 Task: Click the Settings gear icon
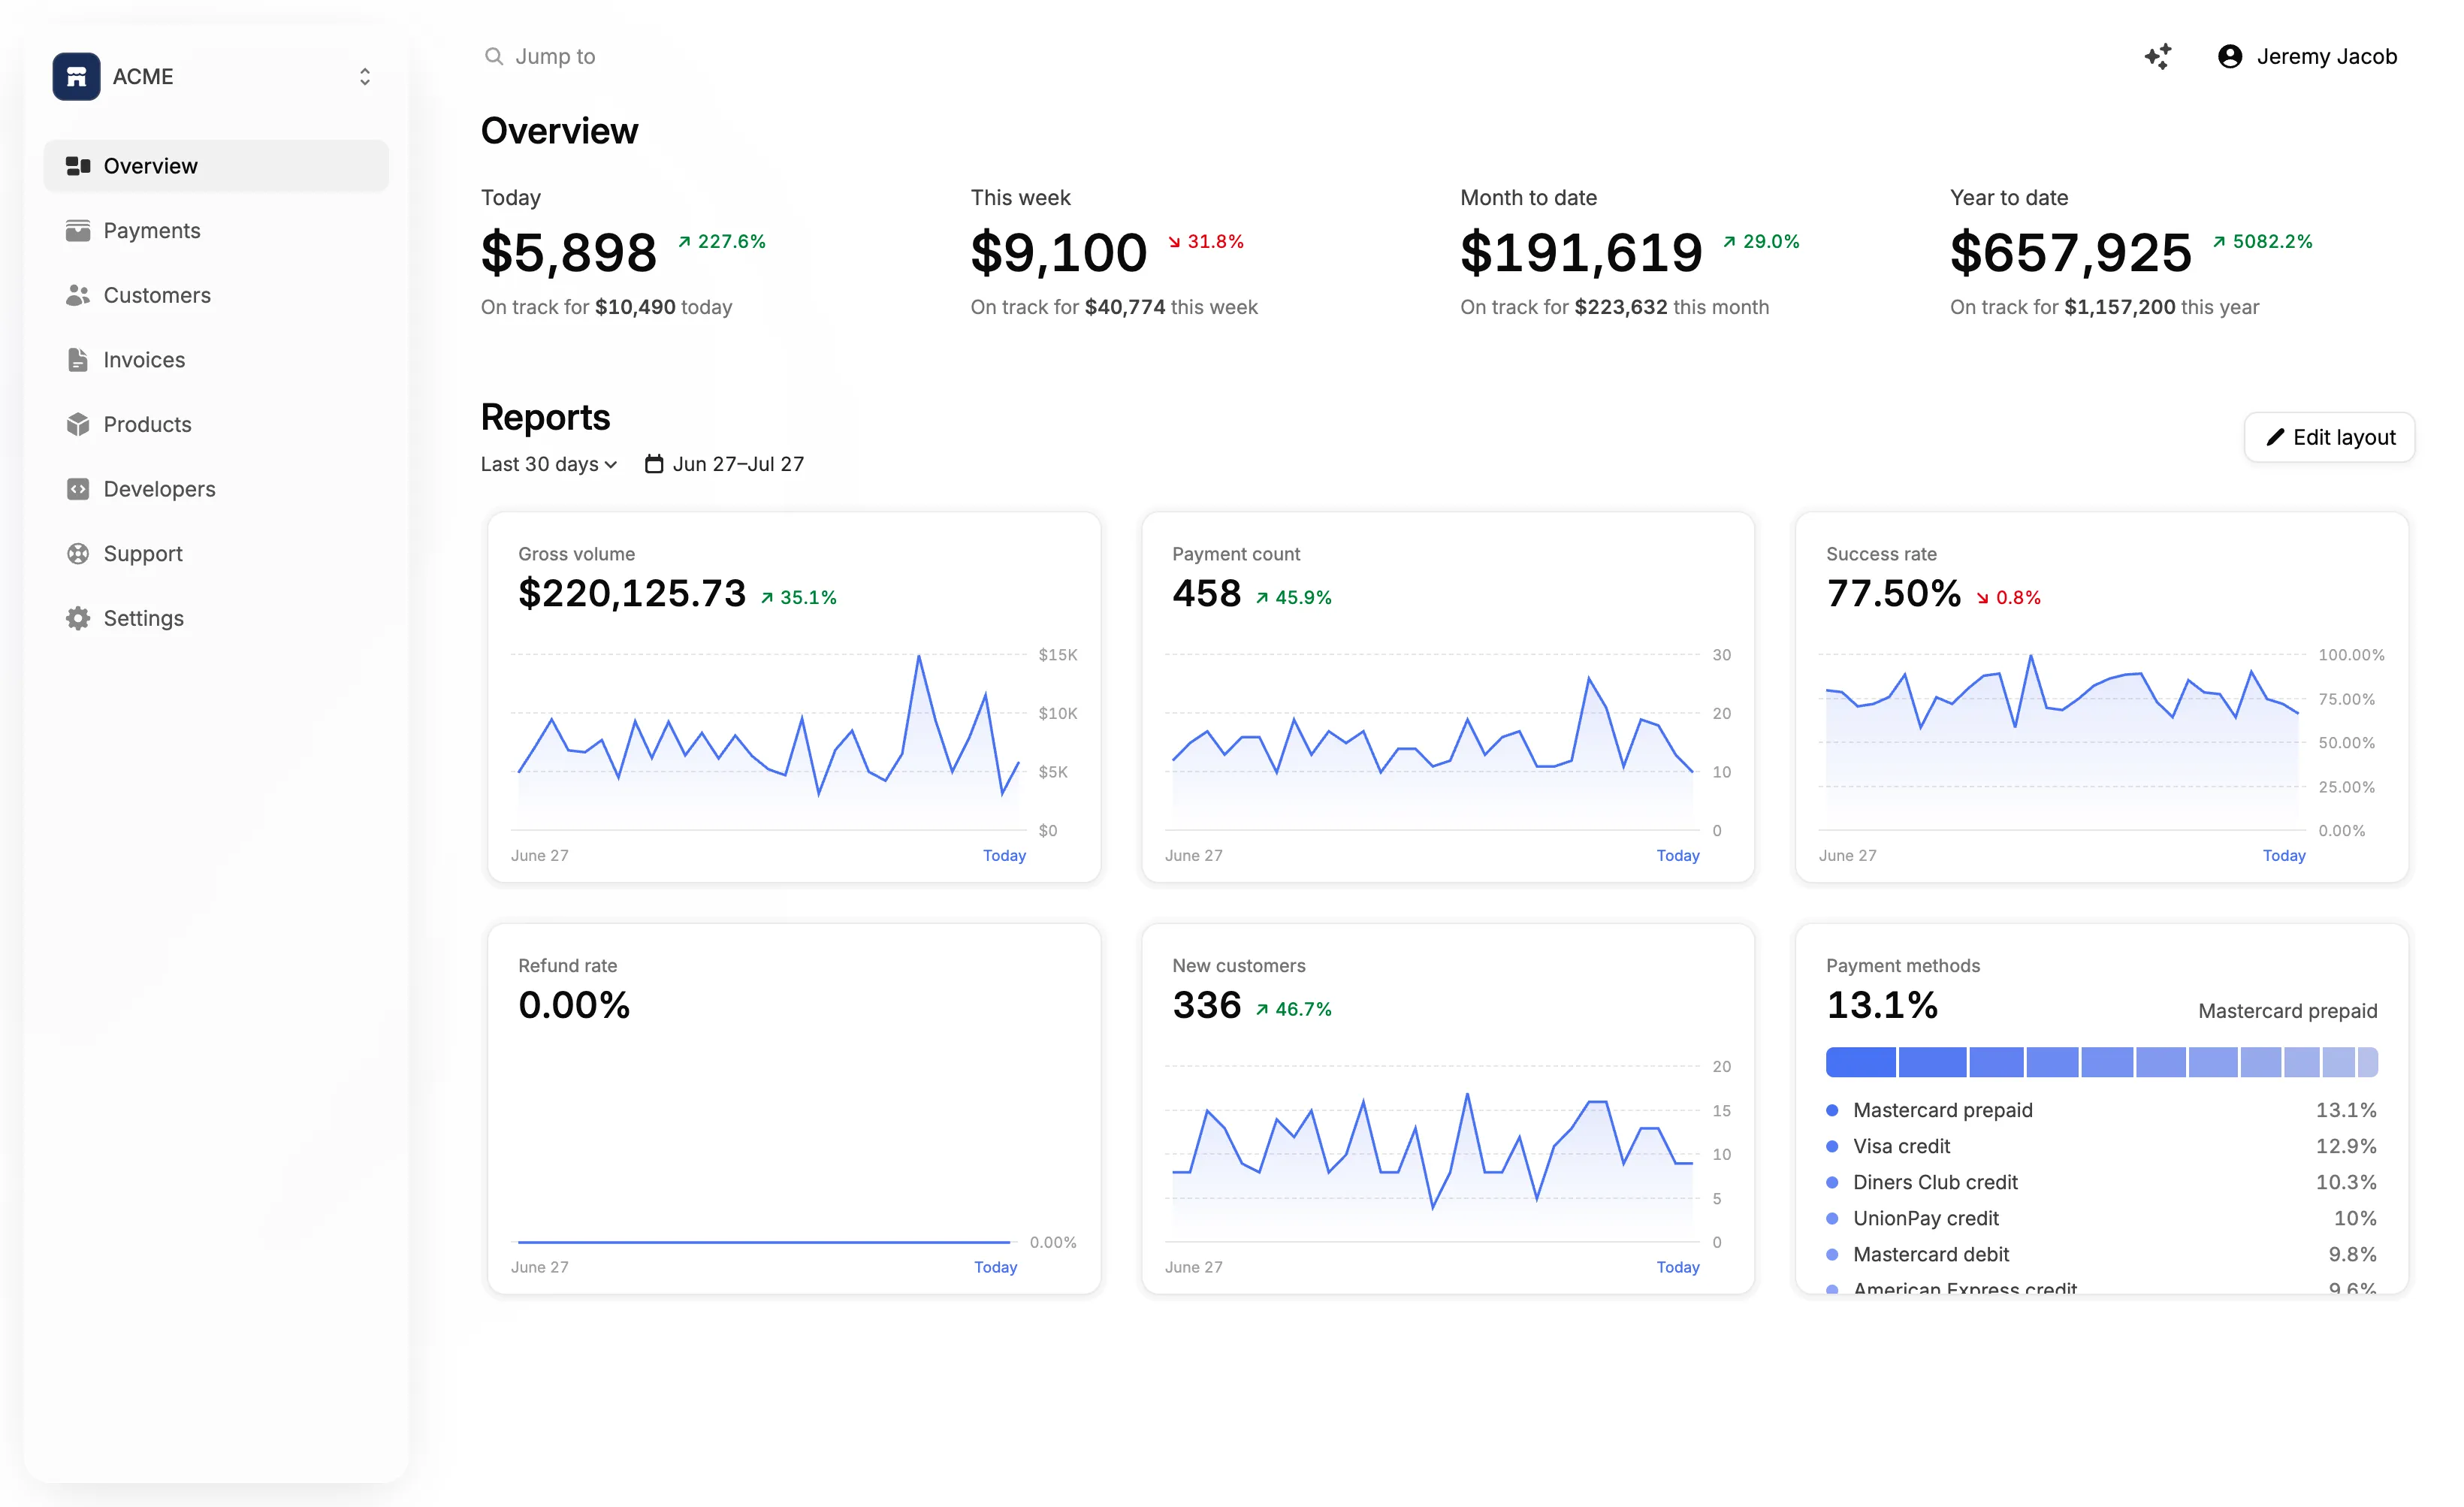pyautogui.click(x=78, y=618)
